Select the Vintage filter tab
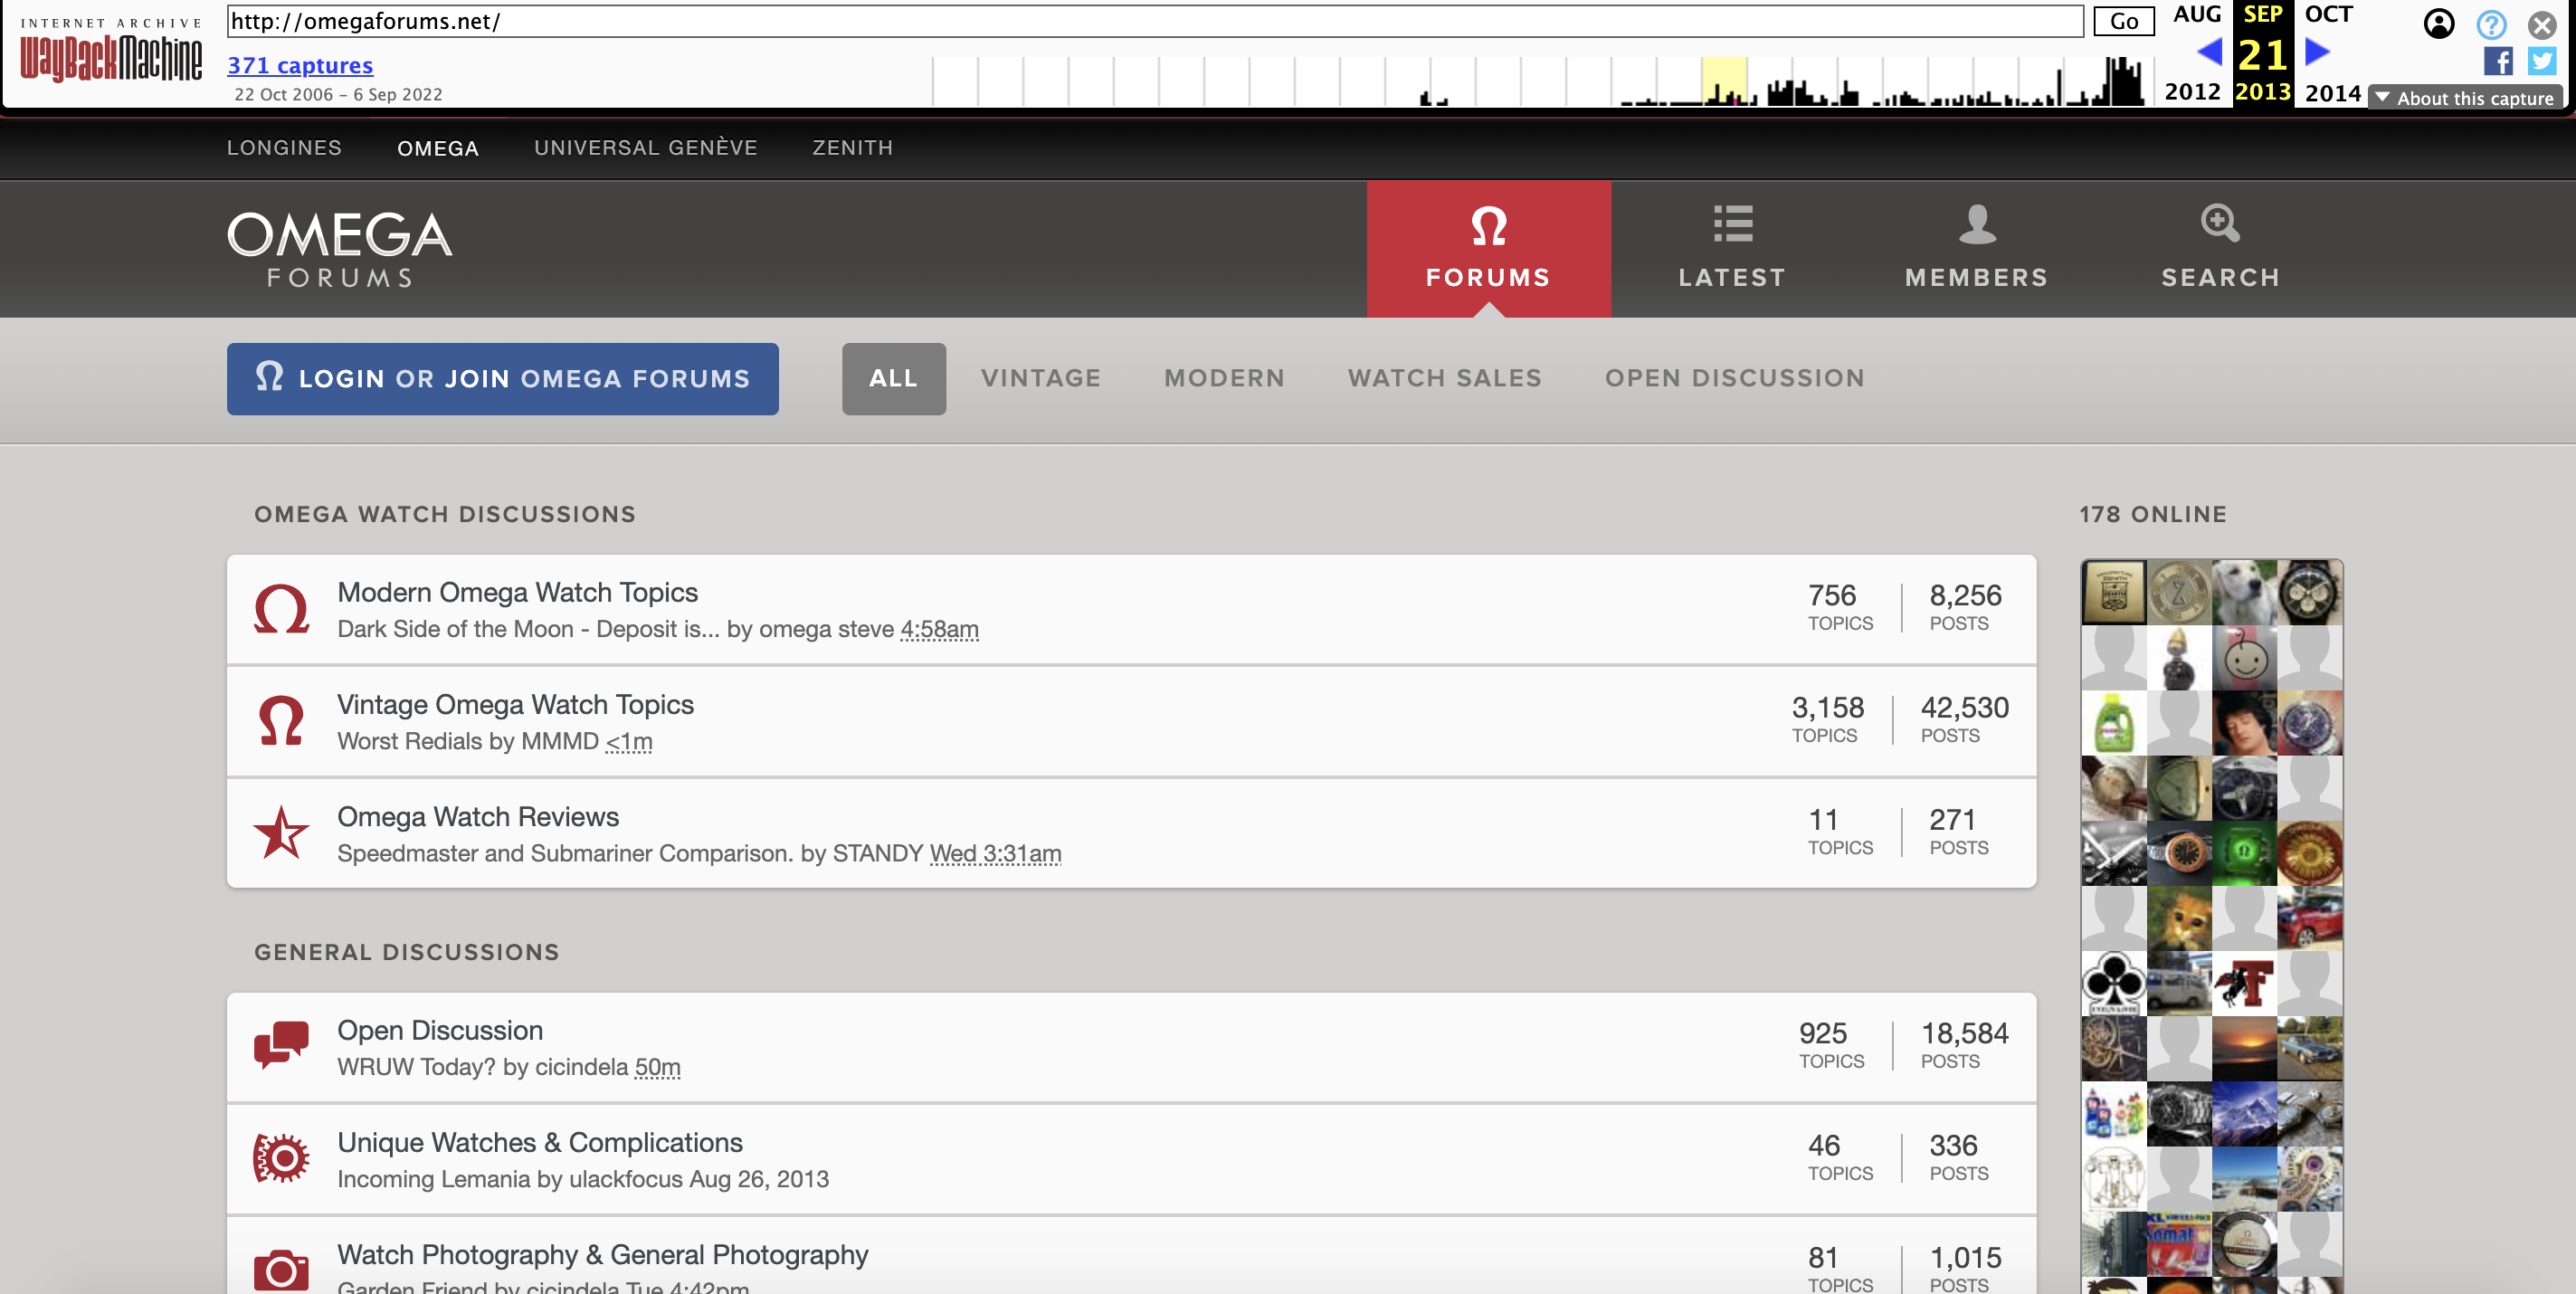 (x=1040, y=379)
